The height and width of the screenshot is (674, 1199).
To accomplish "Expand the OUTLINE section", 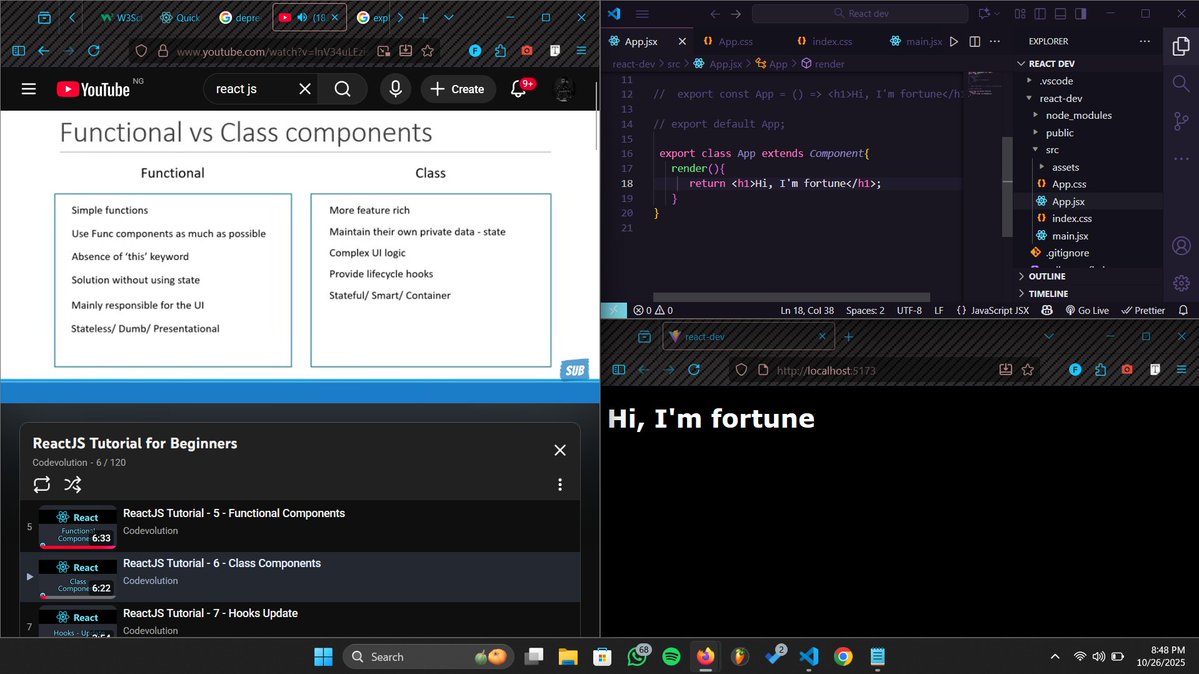I will pyautogui.click(x=1088, y=276).
